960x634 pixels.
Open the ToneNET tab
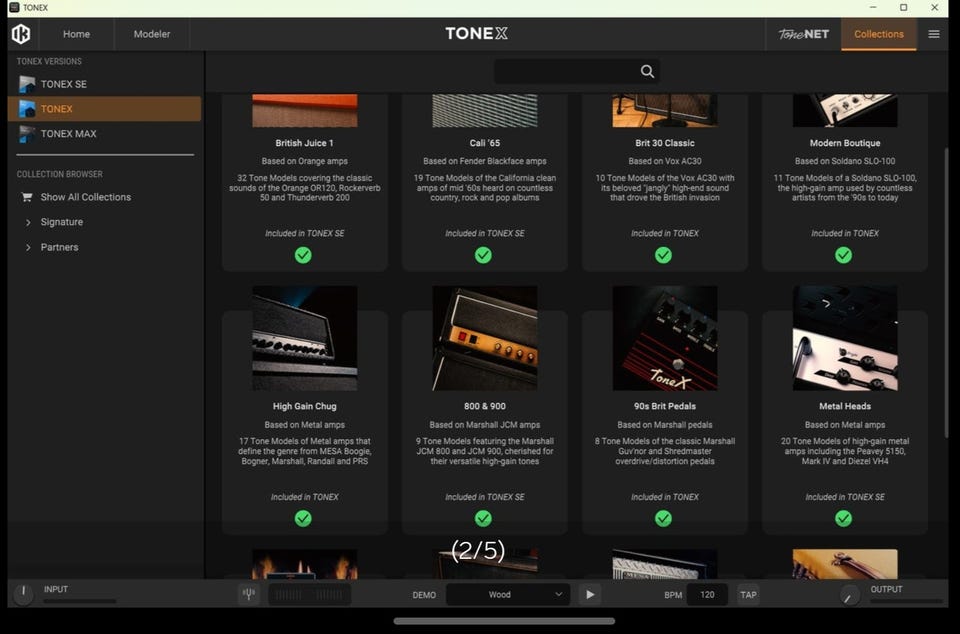[803, 34]
